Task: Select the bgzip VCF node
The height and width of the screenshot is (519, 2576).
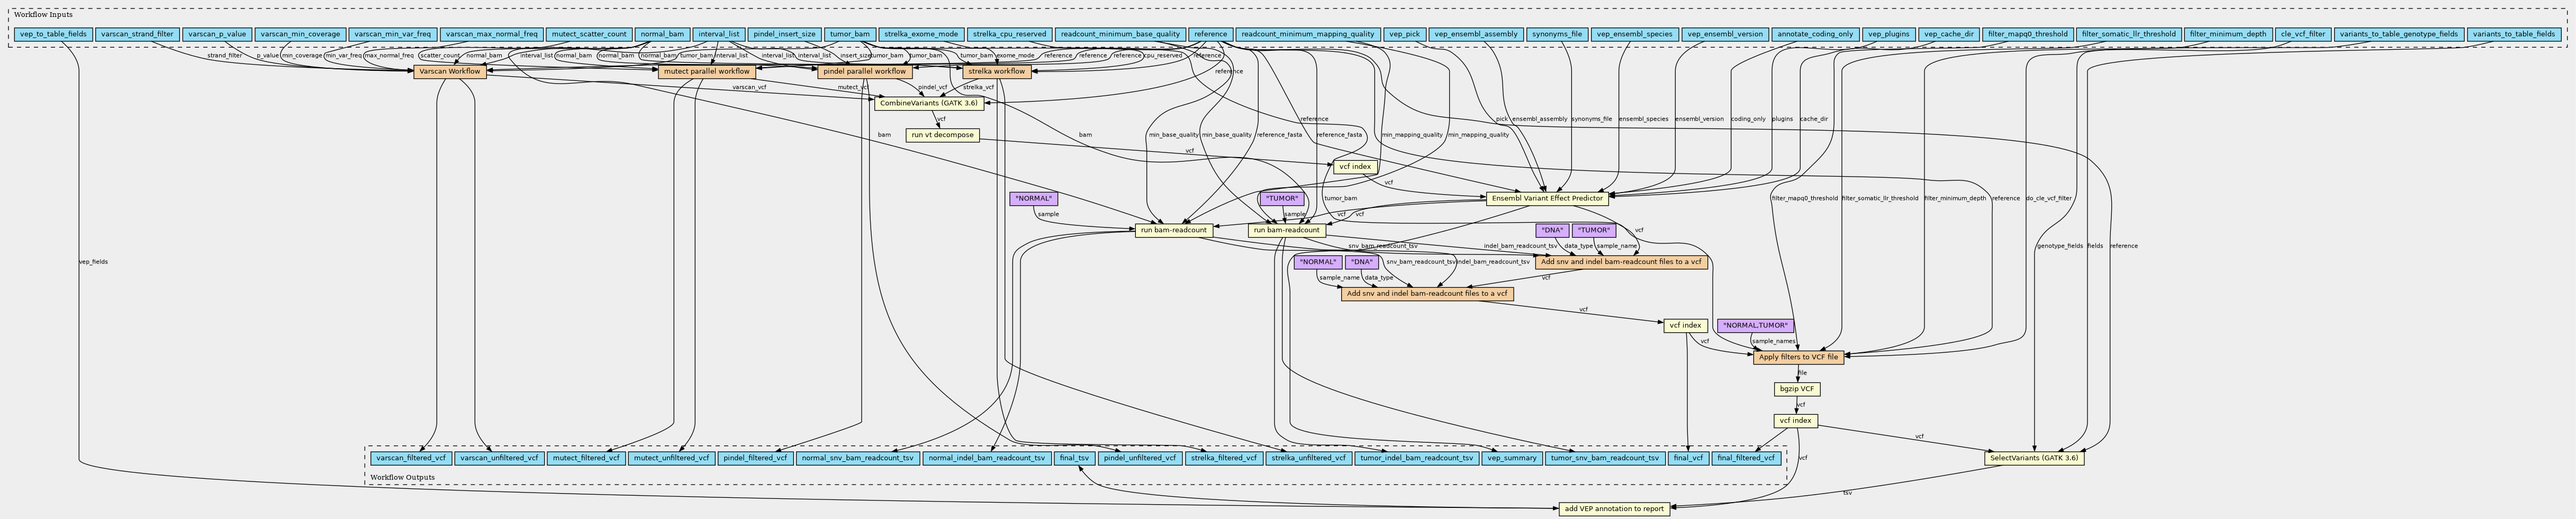Action: [1797, 389]
